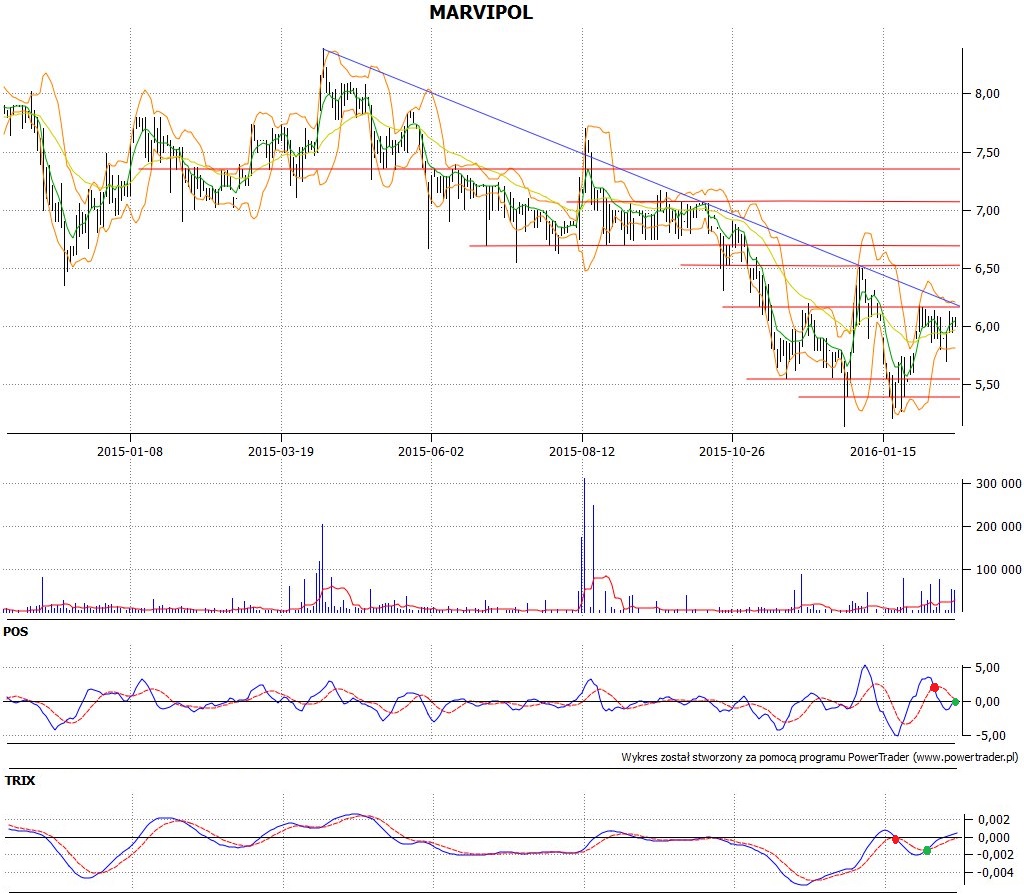Click the green buy signal dot on POS
The width and height of the screenshot is (1024, 894).
pyautogui.click(x=955, y=702)
